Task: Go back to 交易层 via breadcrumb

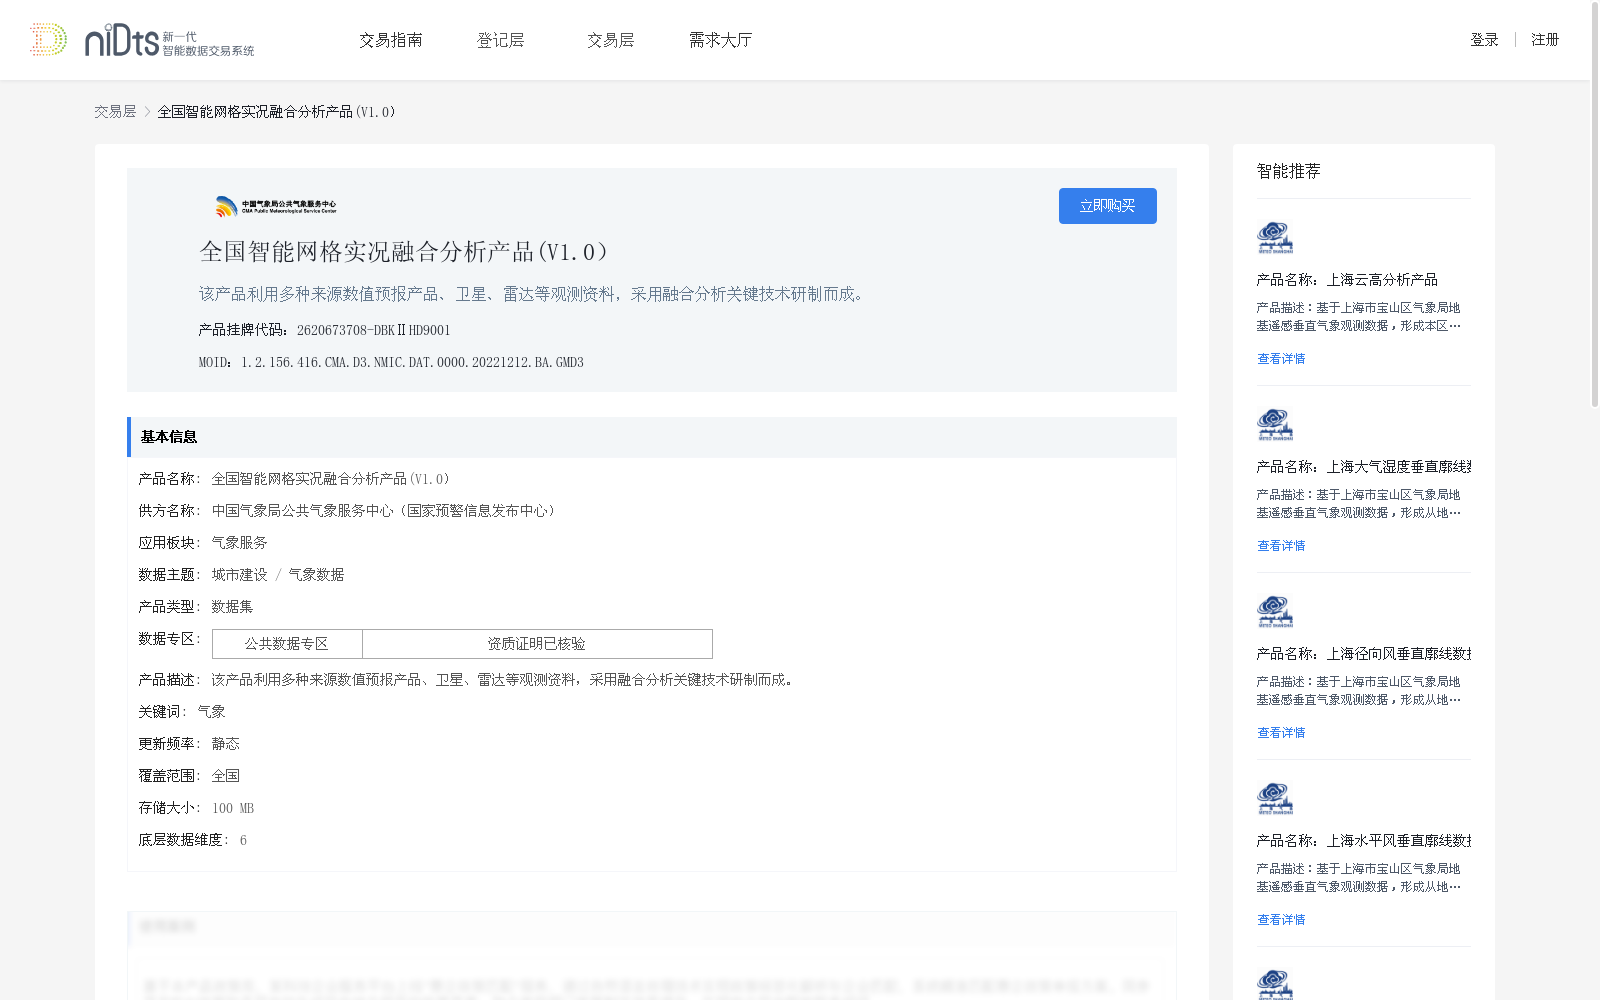Action: pos(115,112)
